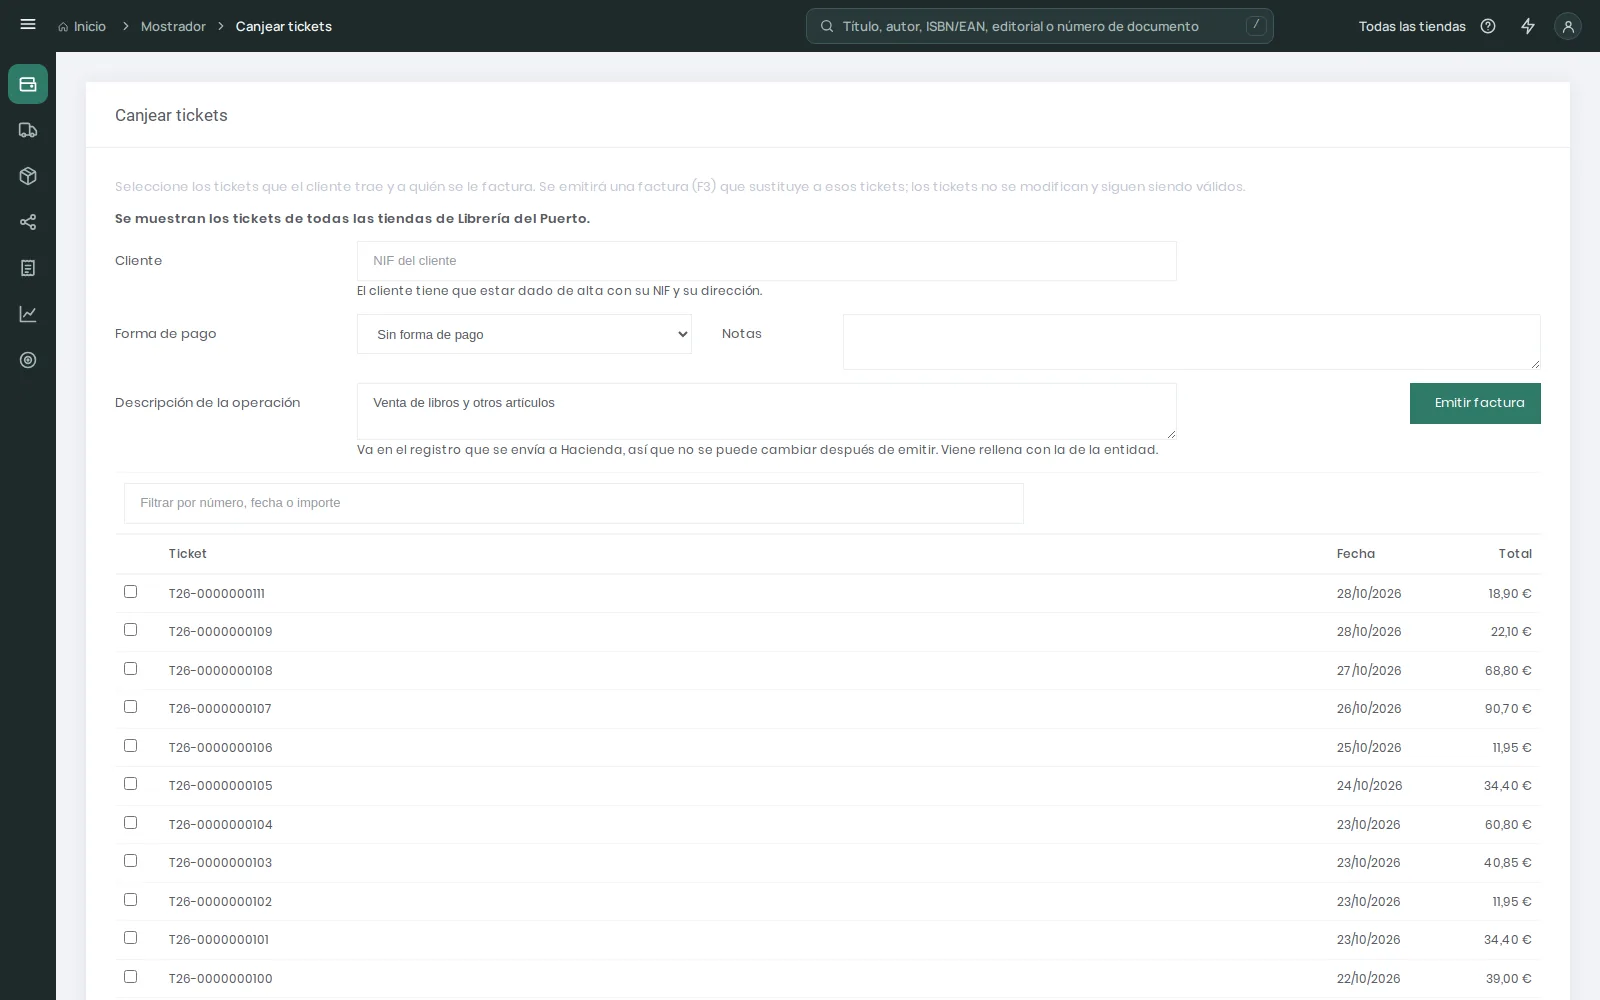Open the Mostrador cash register sidebar icon
This screenshot has height=1000, width=1600.
[28, 84]
